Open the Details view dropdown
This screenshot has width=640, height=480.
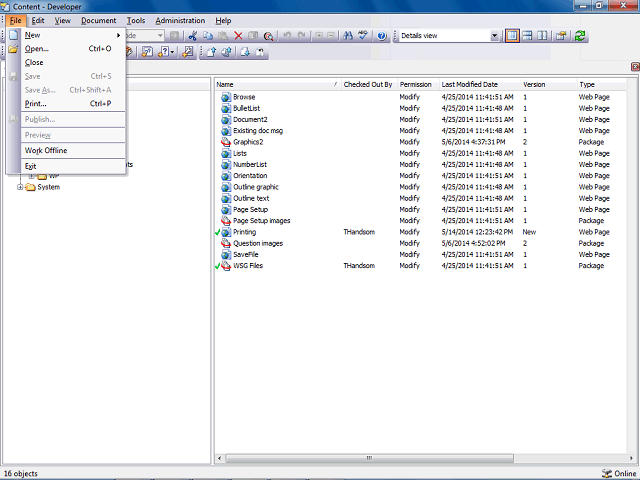[x=494, y=36]
